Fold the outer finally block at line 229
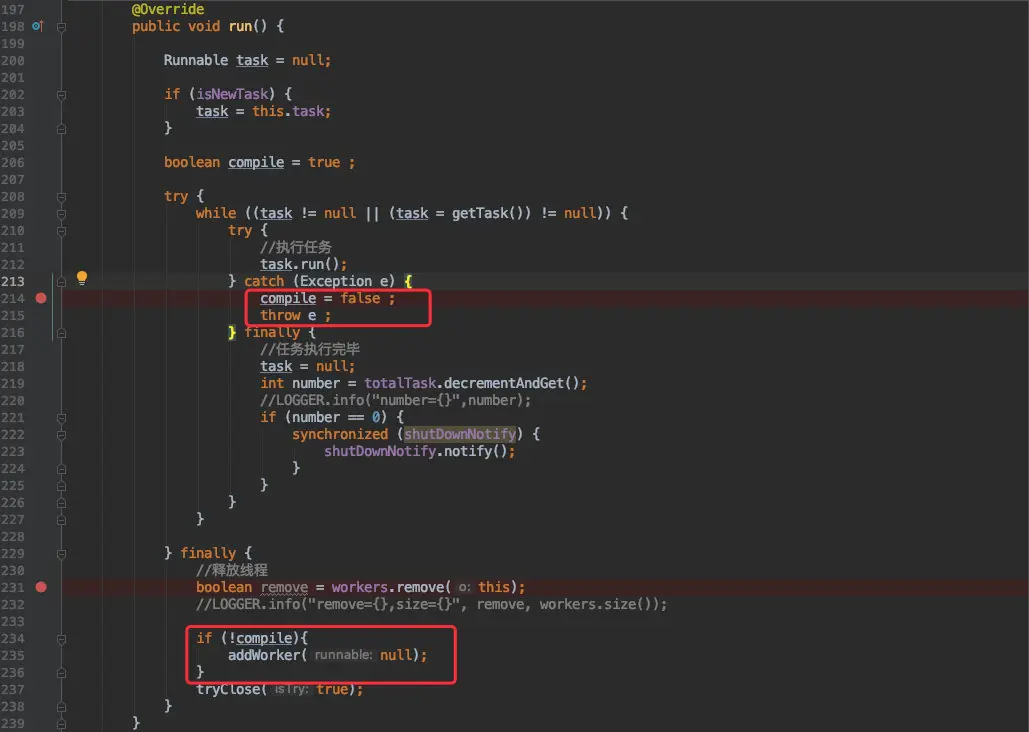This screenshot has height=732, width=1029. tap(61, 554)
